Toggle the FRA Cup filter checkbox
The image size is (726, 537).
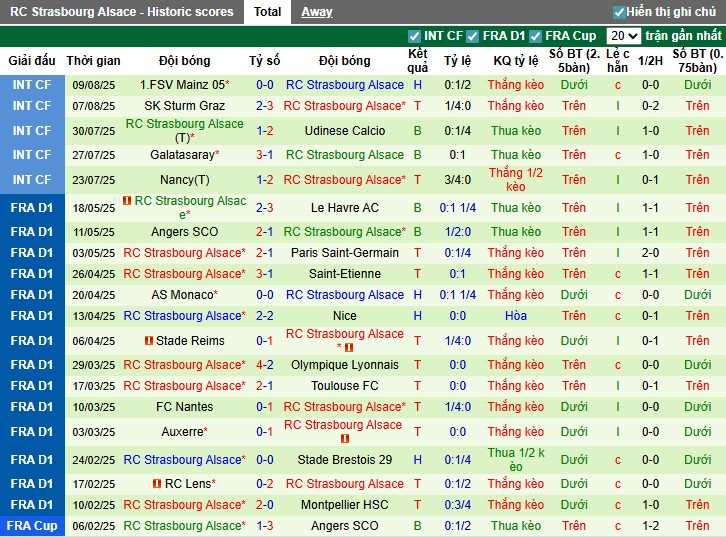[x=536, y=36]
